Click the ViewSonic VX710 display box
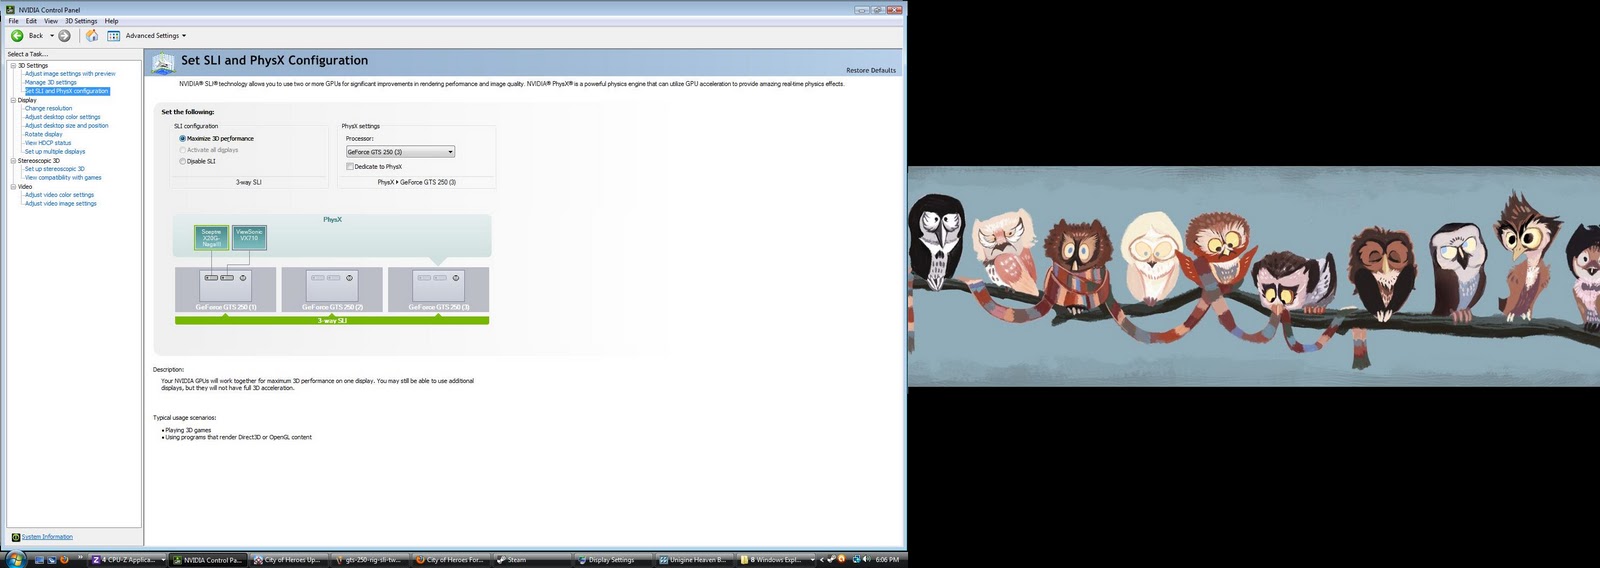The image size is (1600, 568). point(249,237)
